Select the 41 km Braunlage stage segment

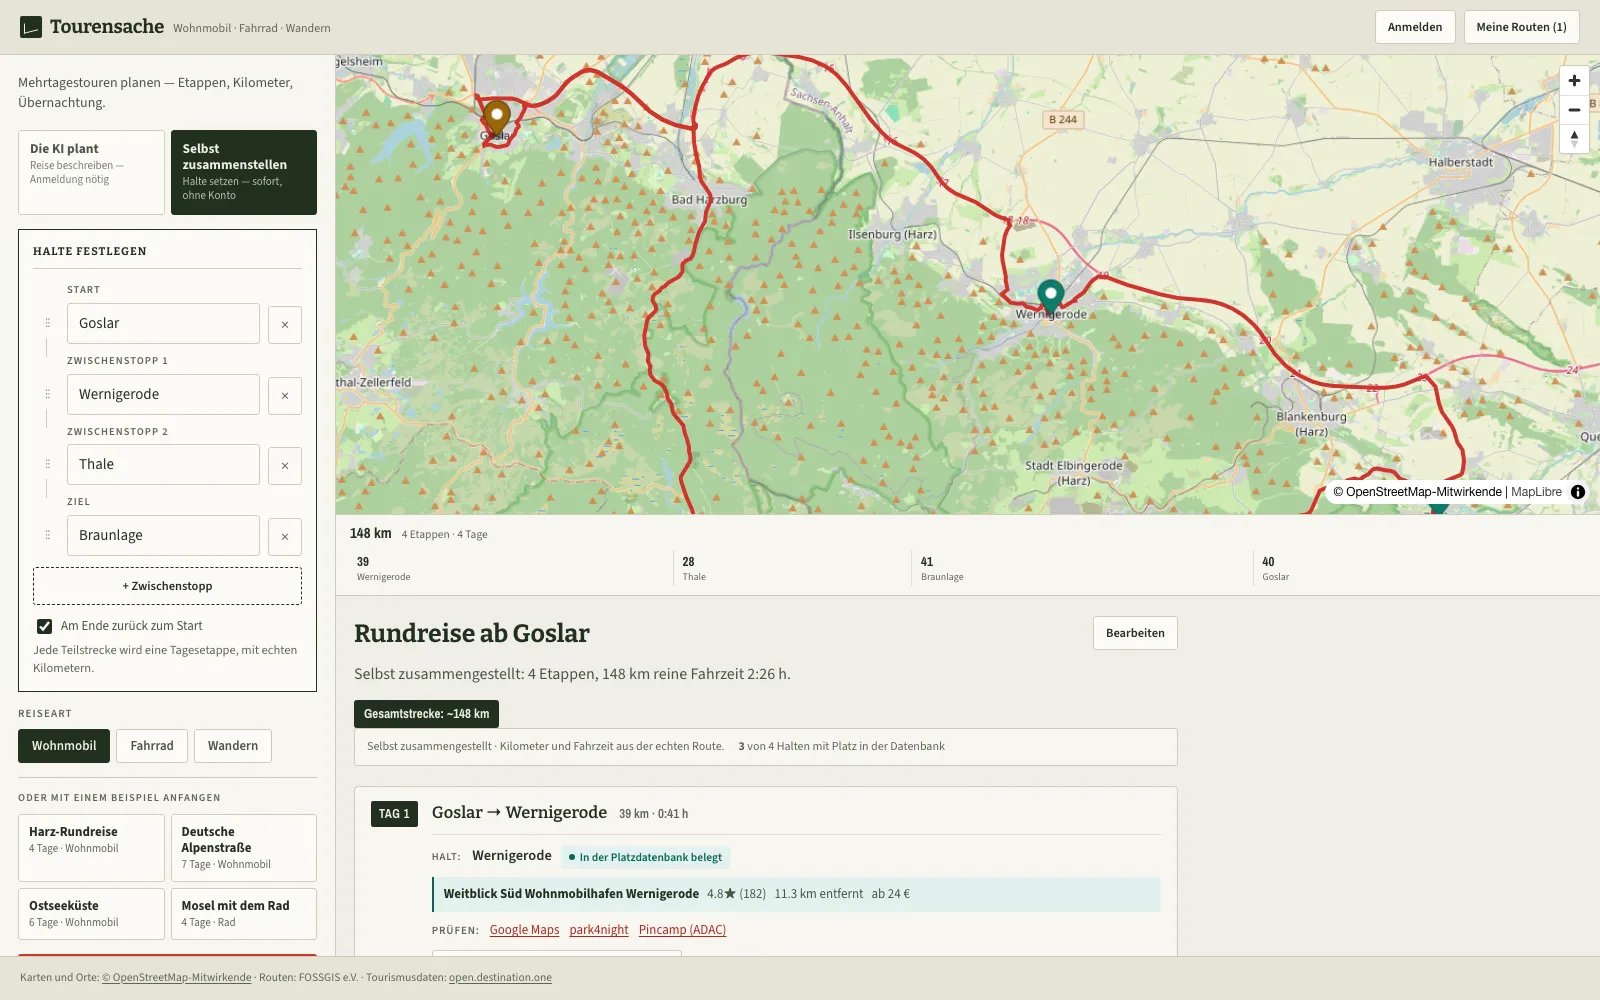click(1082, 568)
